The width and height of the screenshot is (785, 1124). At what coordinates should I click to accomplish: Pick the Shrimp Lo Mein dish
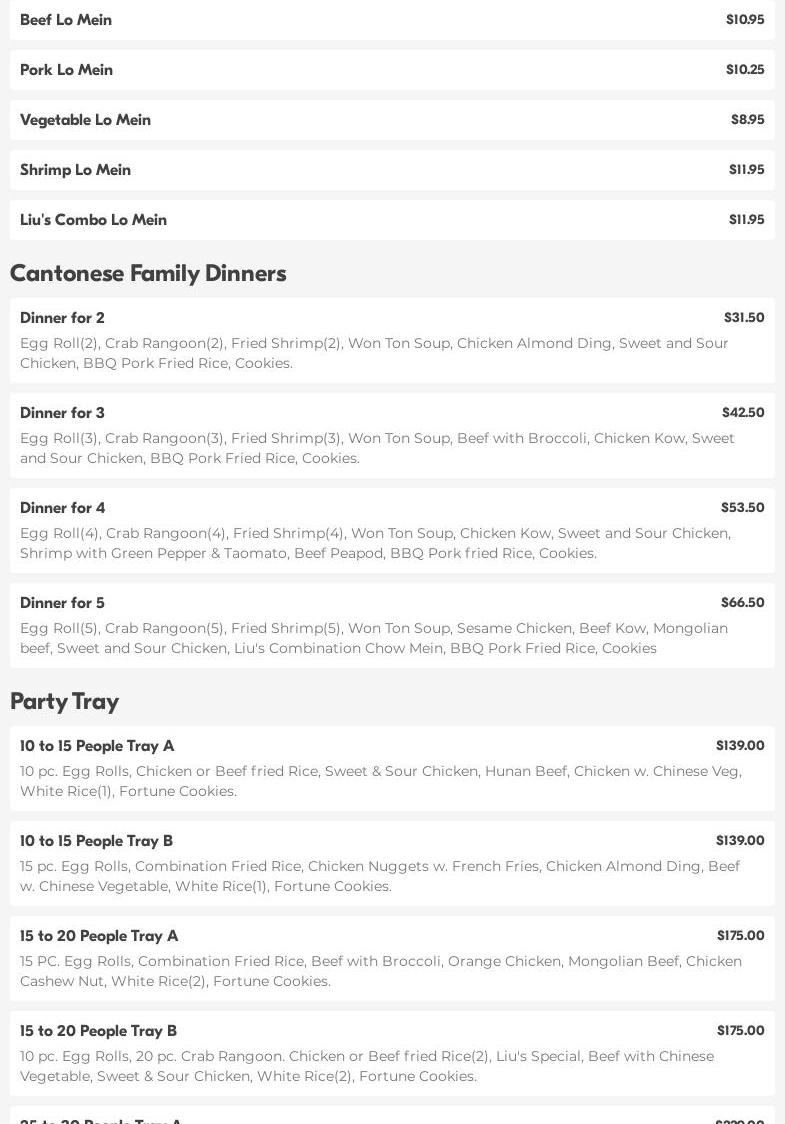(75, 170)
